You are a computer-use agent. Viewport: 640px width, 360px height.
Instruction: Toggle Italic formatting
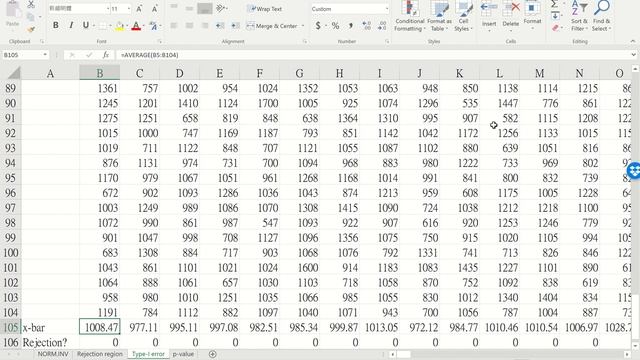71,26
